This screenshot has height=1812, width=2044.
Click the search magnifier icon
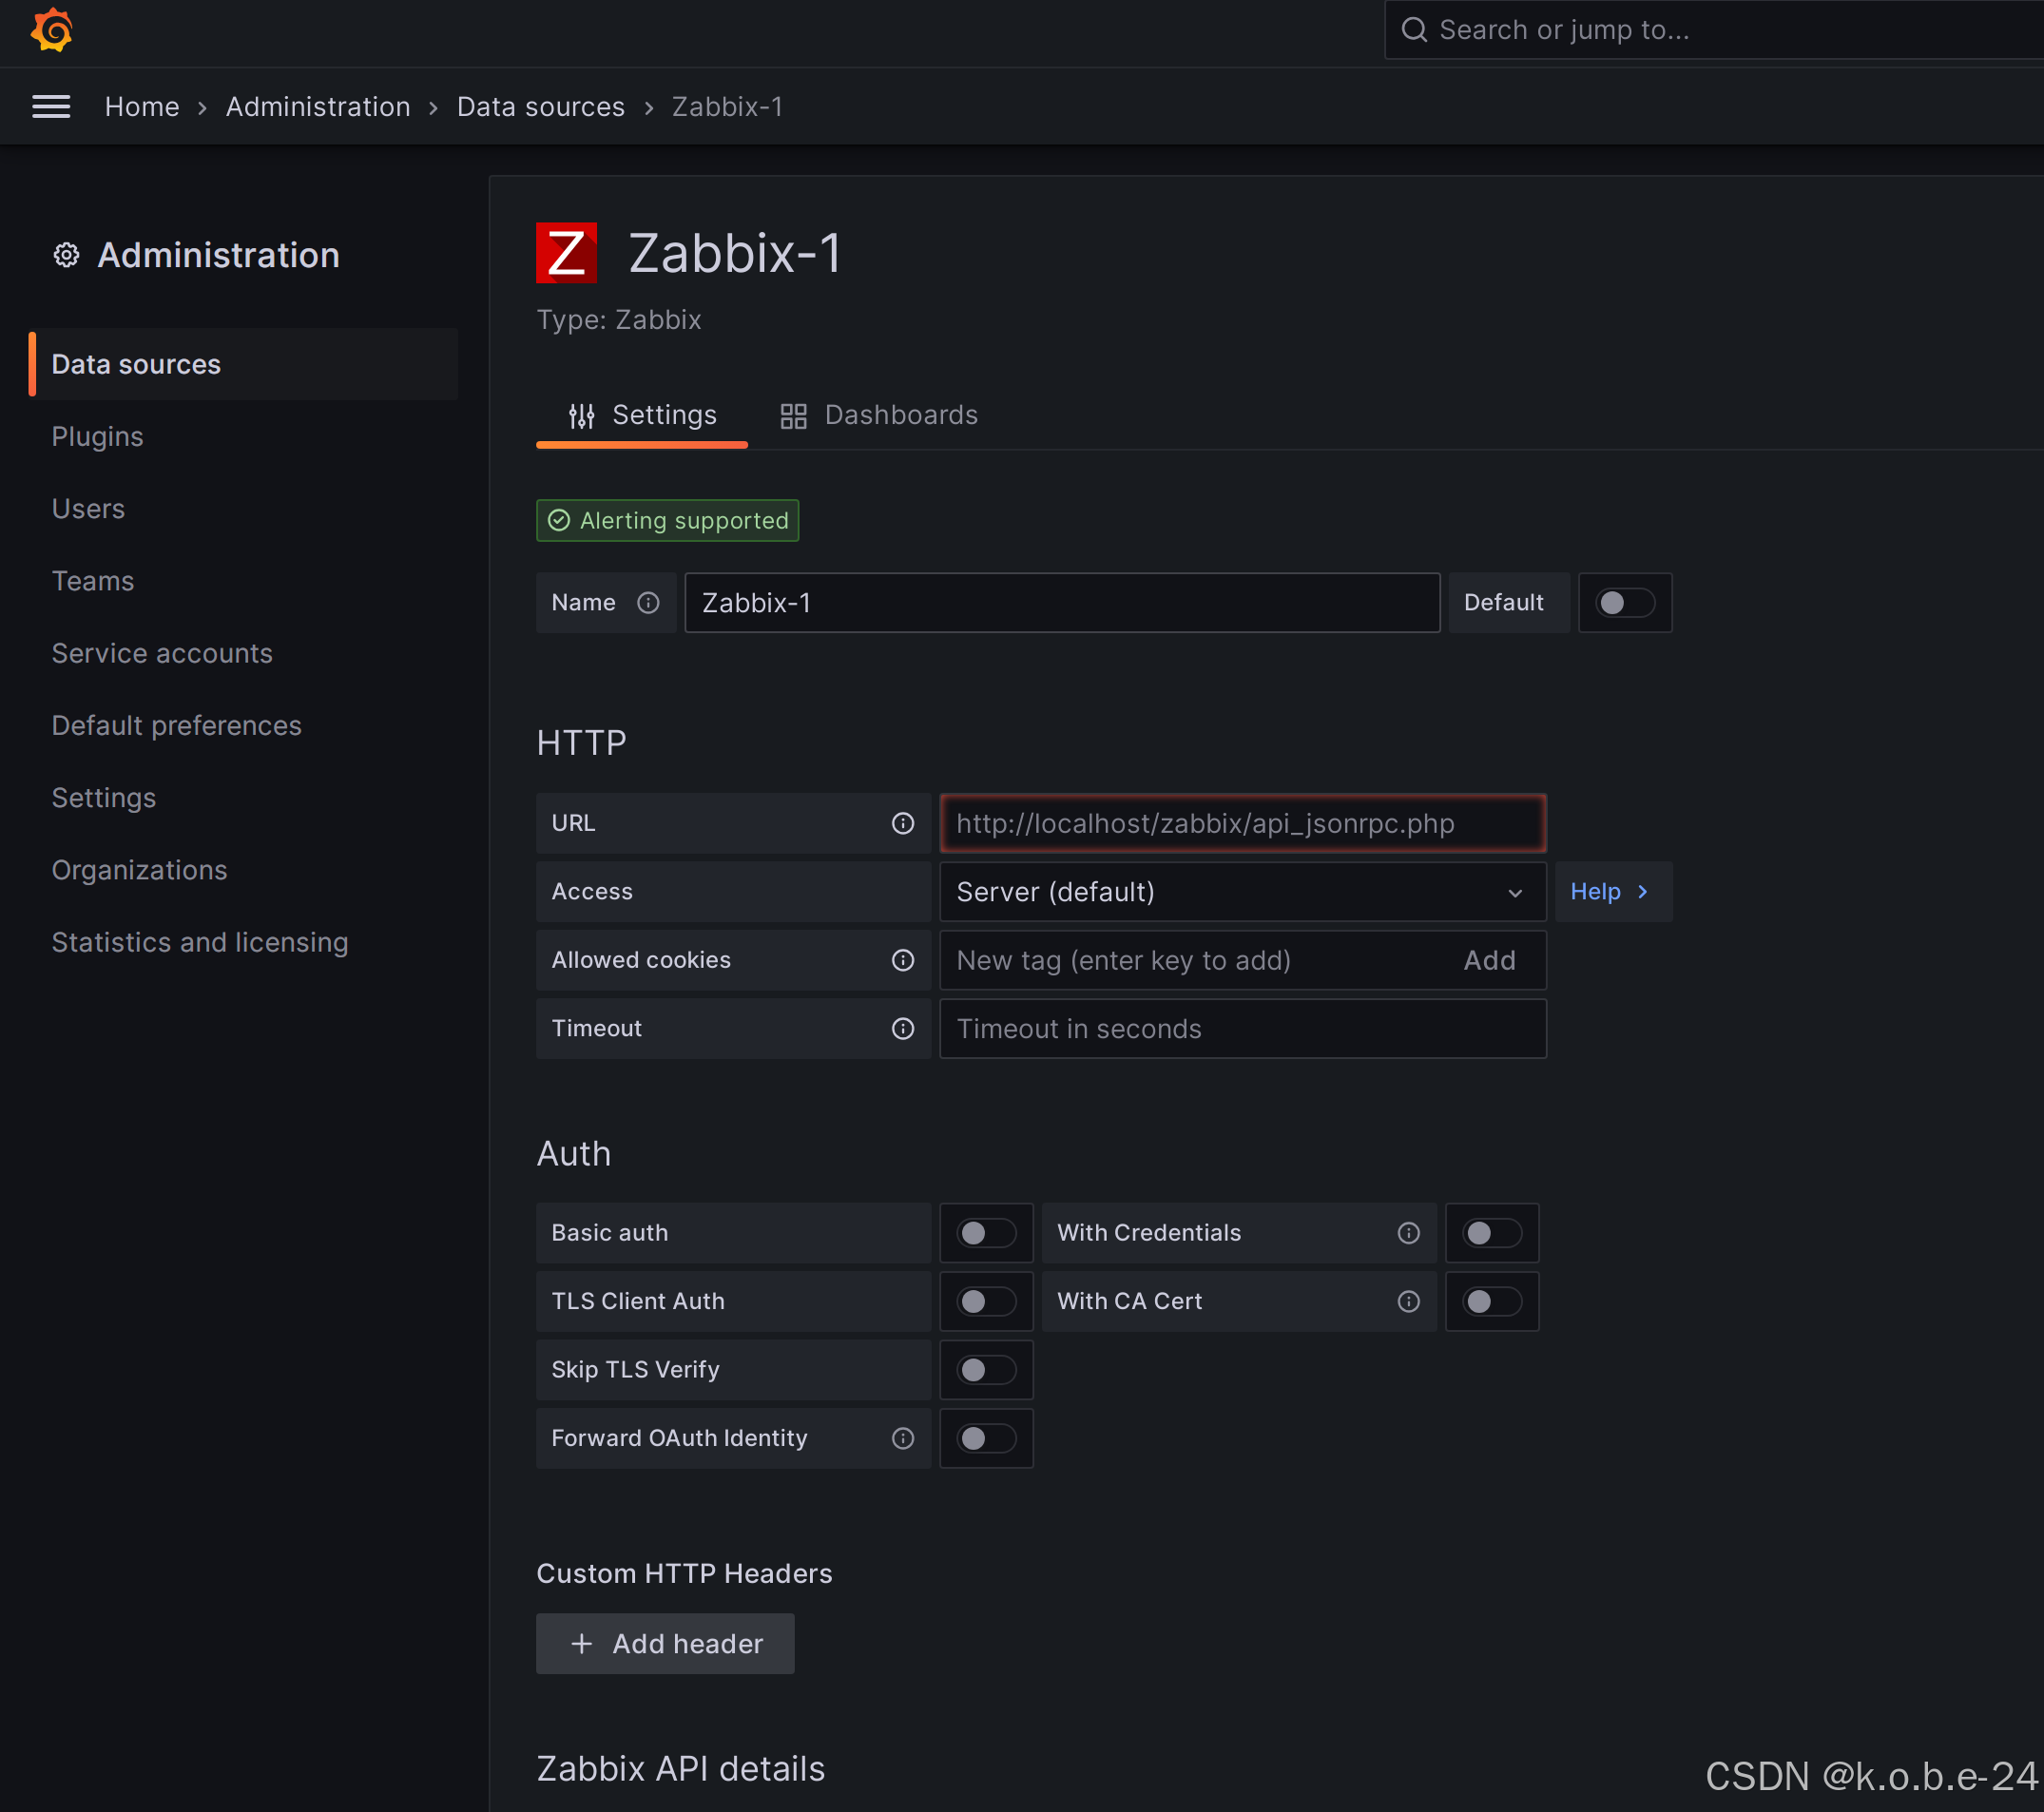coord(1413,30)
